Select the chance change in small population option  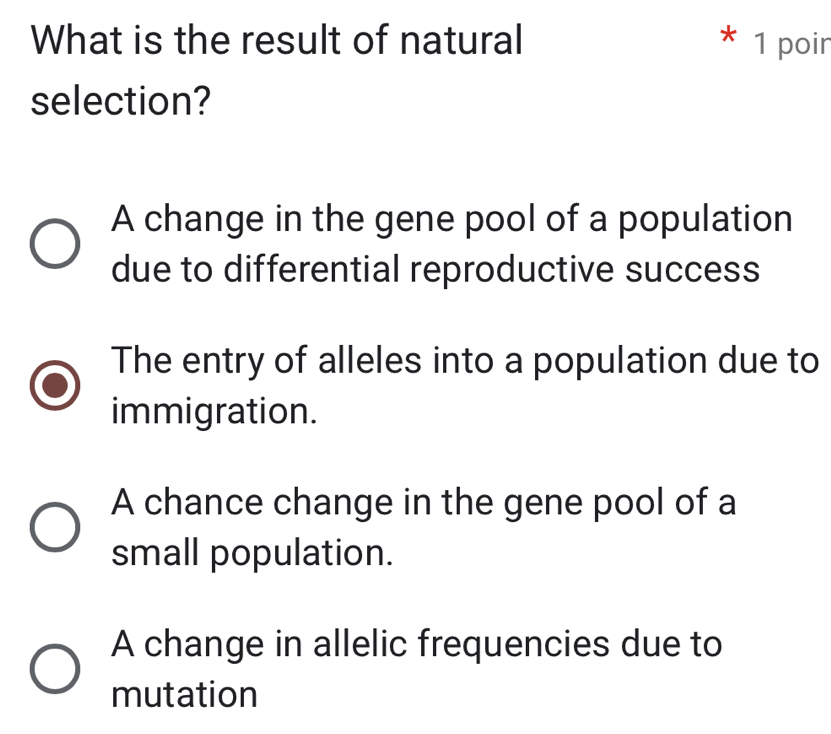57,528
